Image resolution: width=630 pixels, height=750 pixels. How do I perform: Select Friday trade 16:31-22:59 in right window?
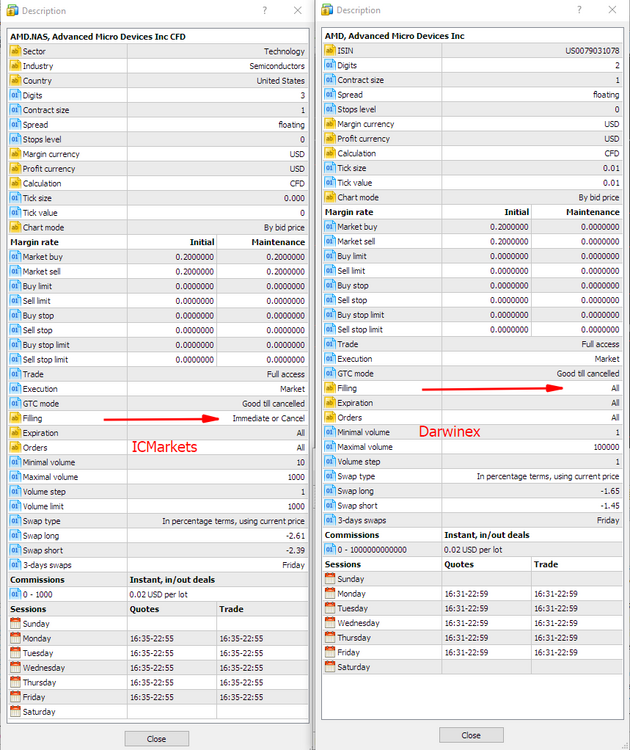pos(556,652)
